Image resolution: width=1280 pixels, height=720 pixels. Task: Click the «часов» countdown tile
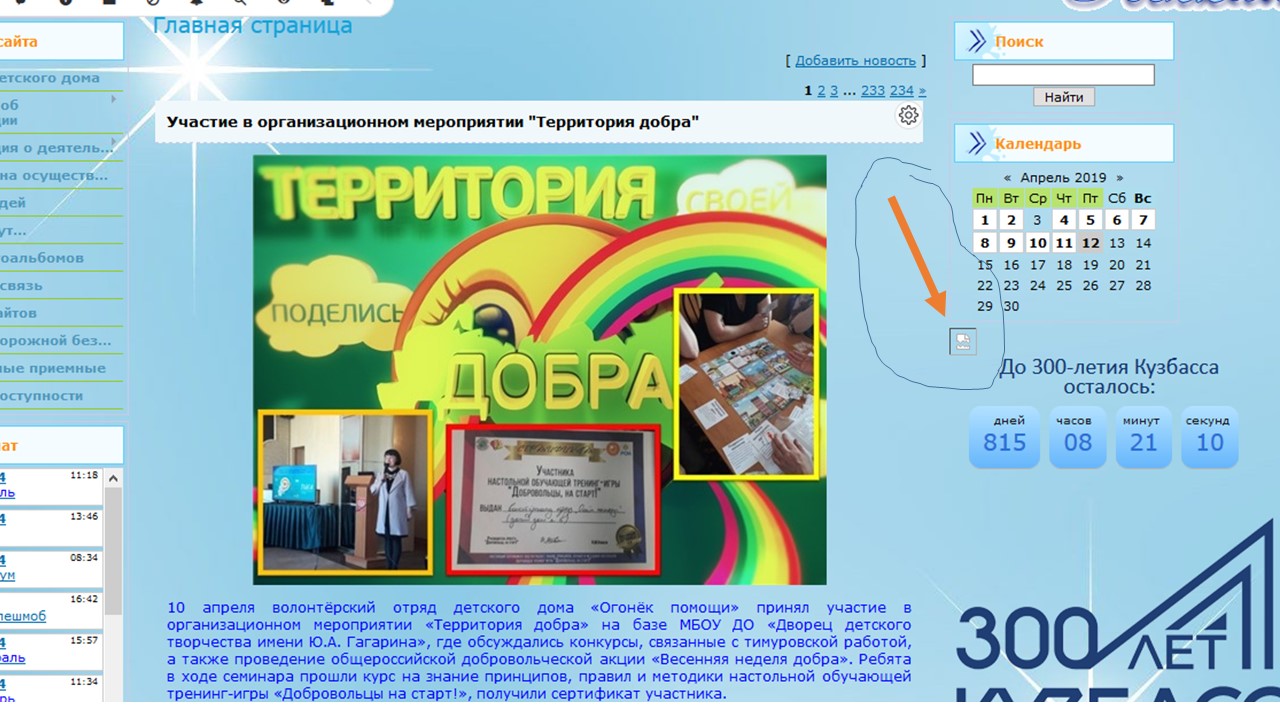(1078, 436)
